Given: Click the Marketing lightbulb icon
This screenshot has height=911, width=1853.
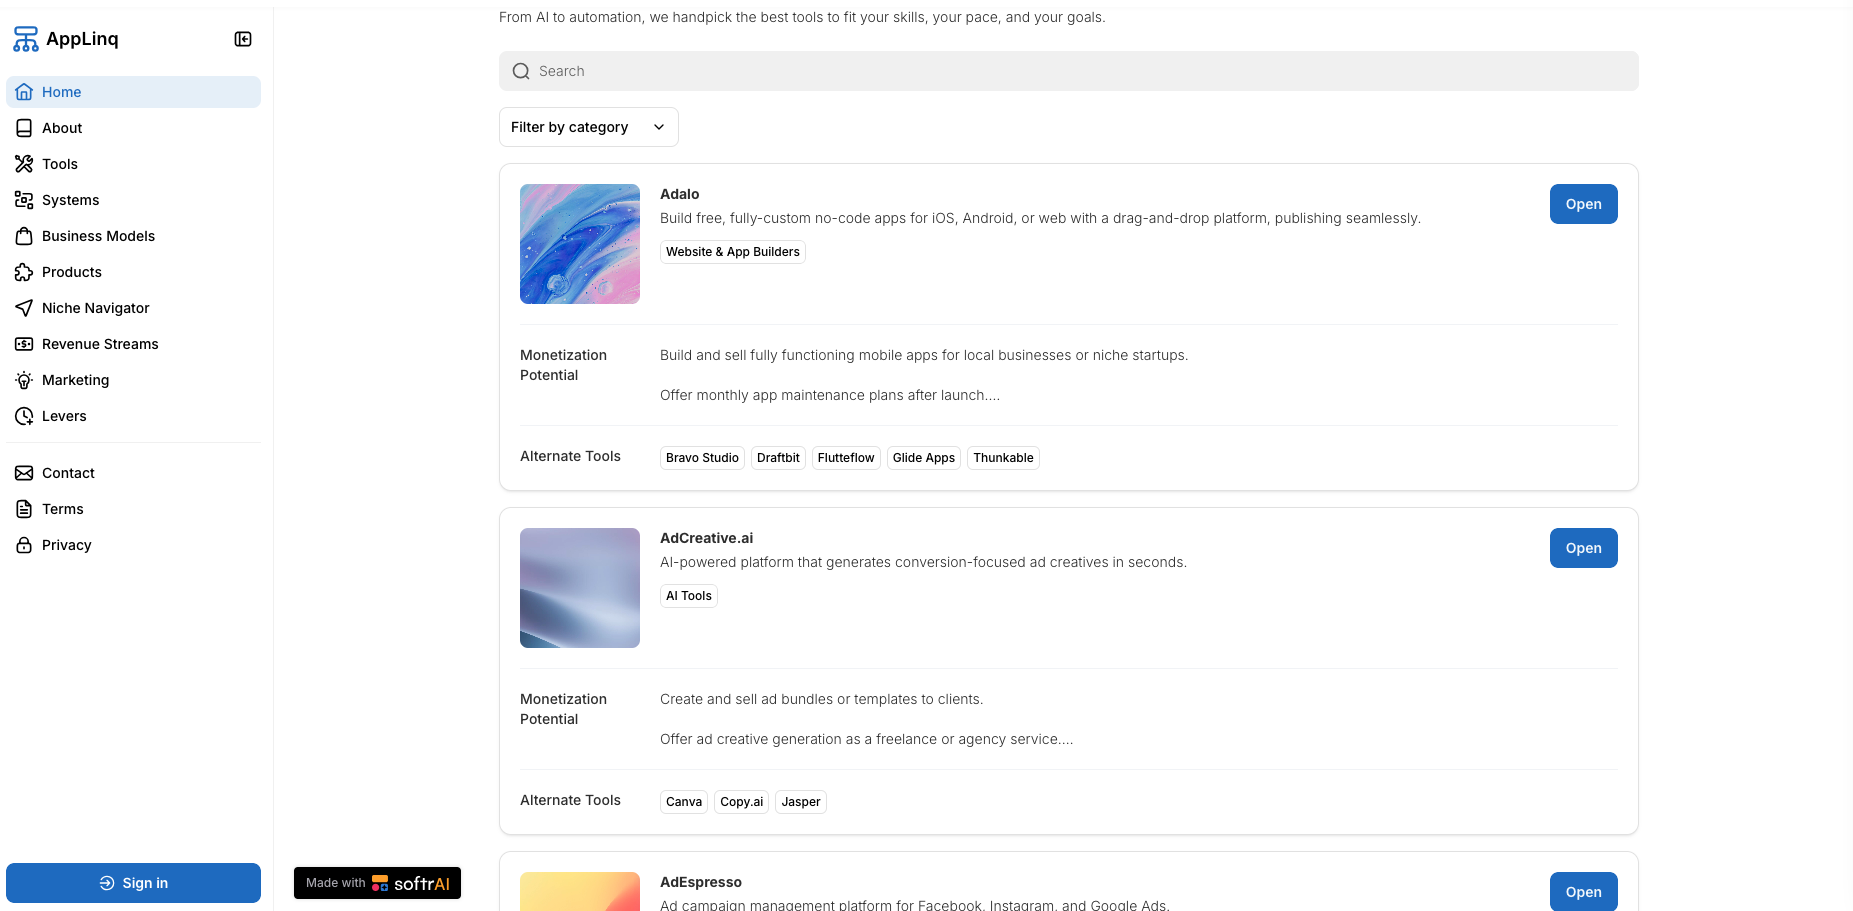Looking at the screenshot, I should click(x=24, y=380).
